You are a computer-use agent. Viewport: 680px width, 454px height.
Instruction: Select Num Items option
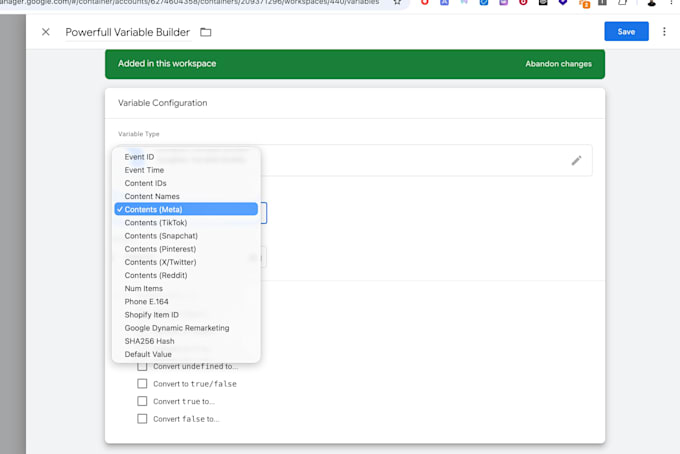point(186,288)
